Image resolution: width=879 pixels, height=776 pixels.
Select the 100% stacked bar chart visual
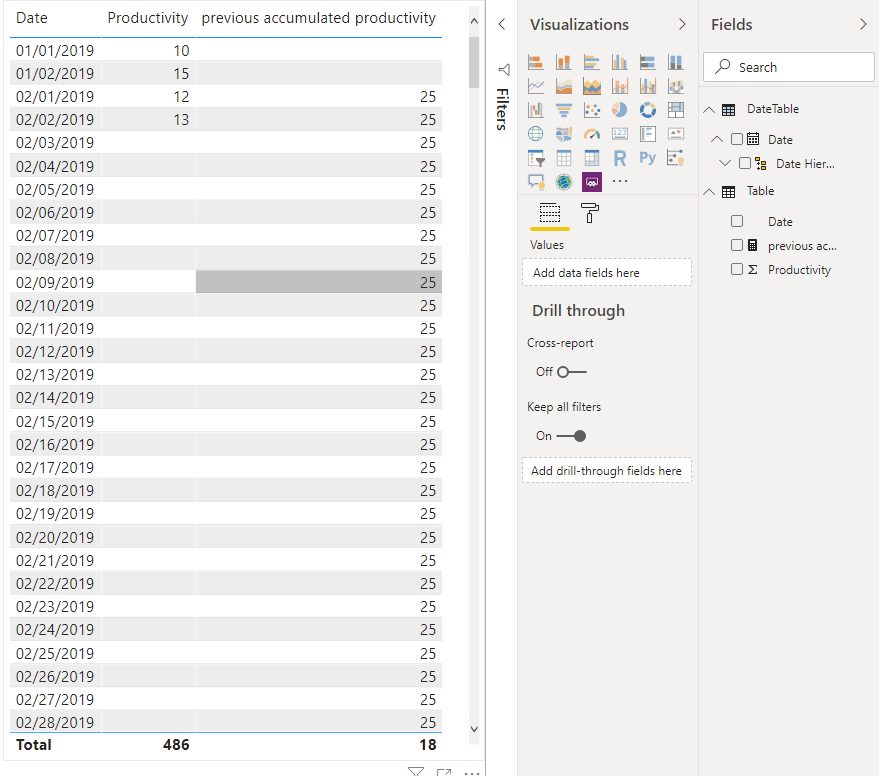(x=648, y=62)
